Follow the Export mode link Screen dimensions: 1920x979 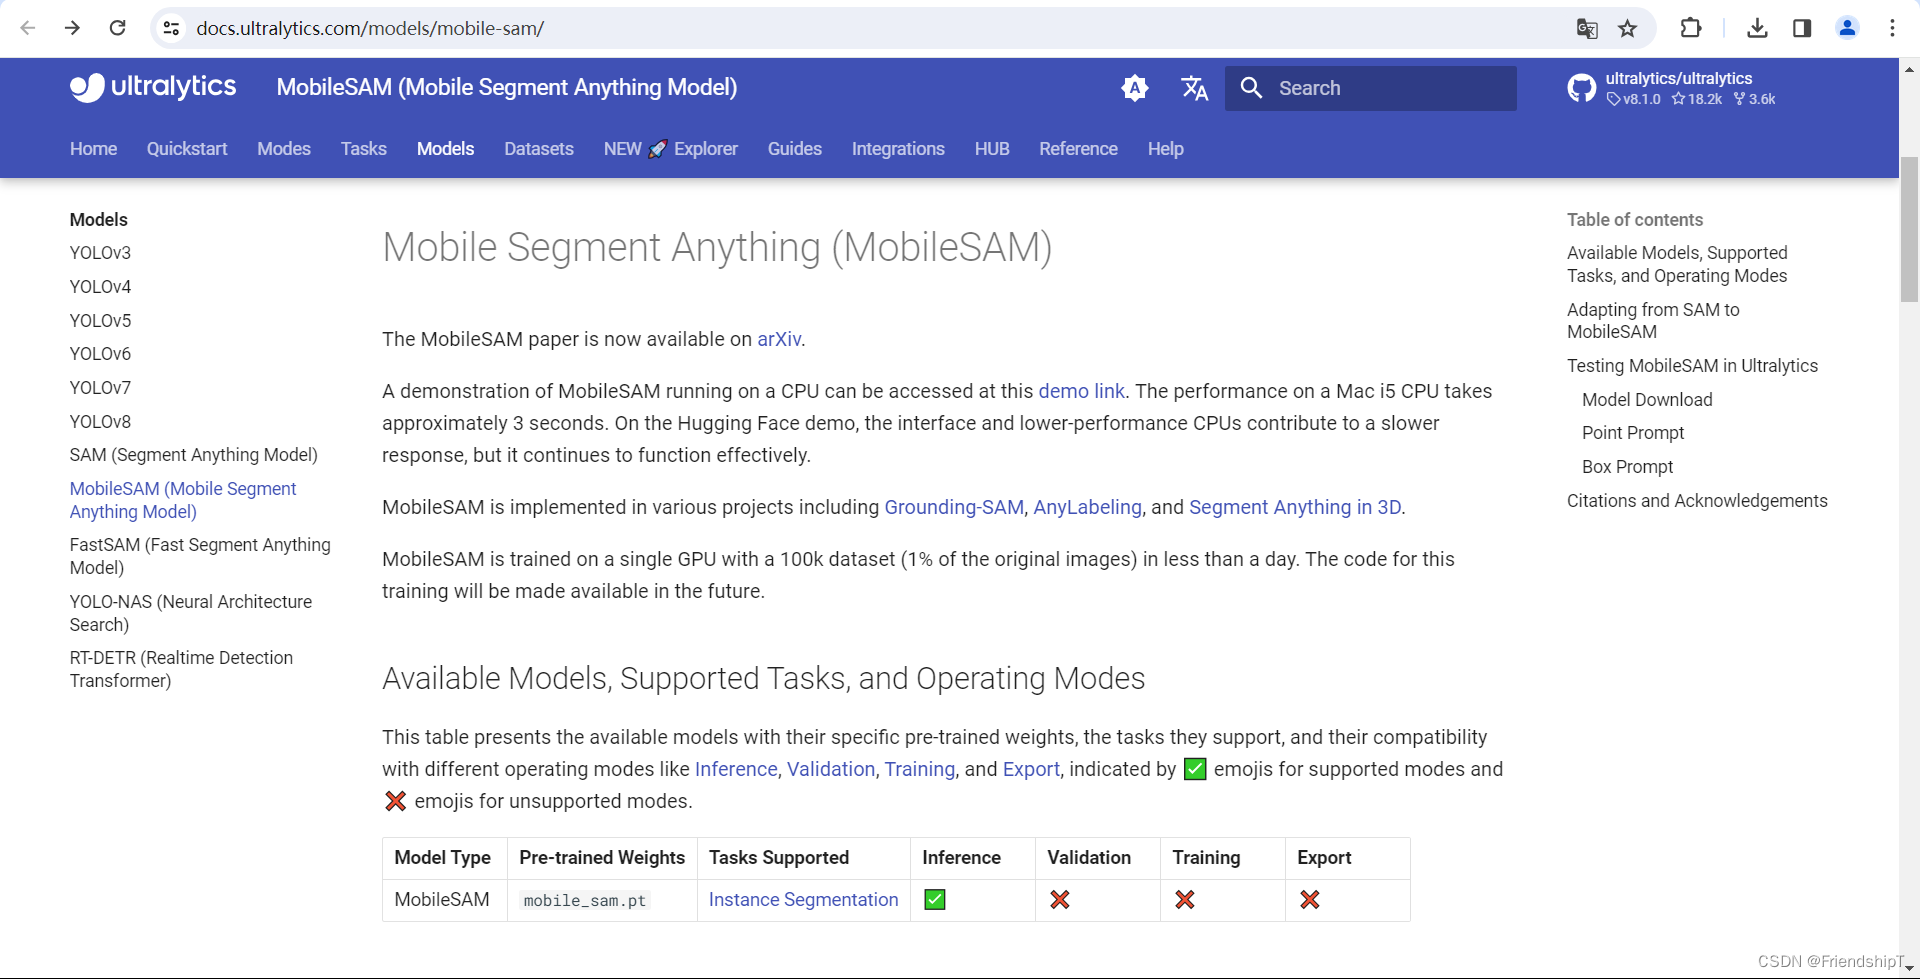pos(1031,769)
